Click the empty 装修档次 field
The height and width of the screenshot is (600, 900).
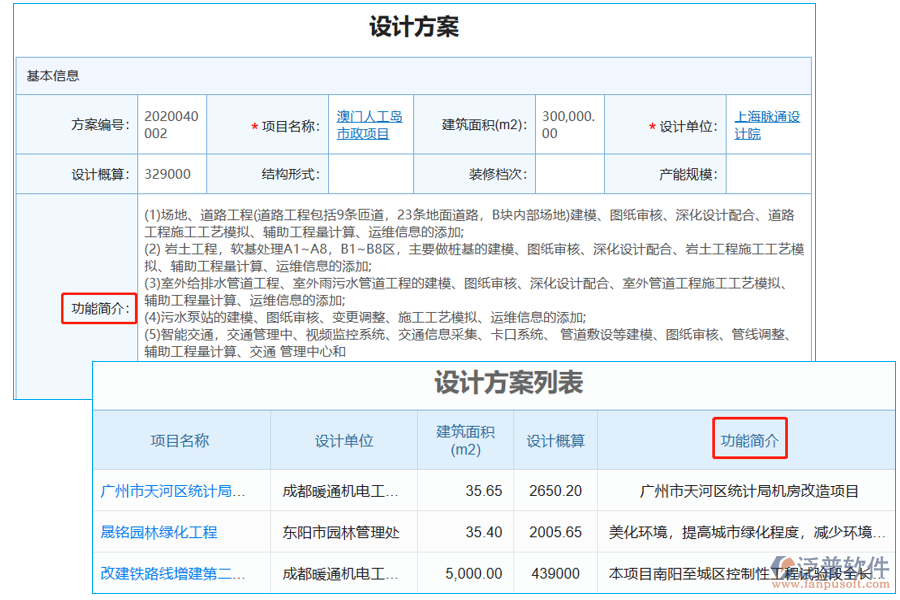click(569, 173)
